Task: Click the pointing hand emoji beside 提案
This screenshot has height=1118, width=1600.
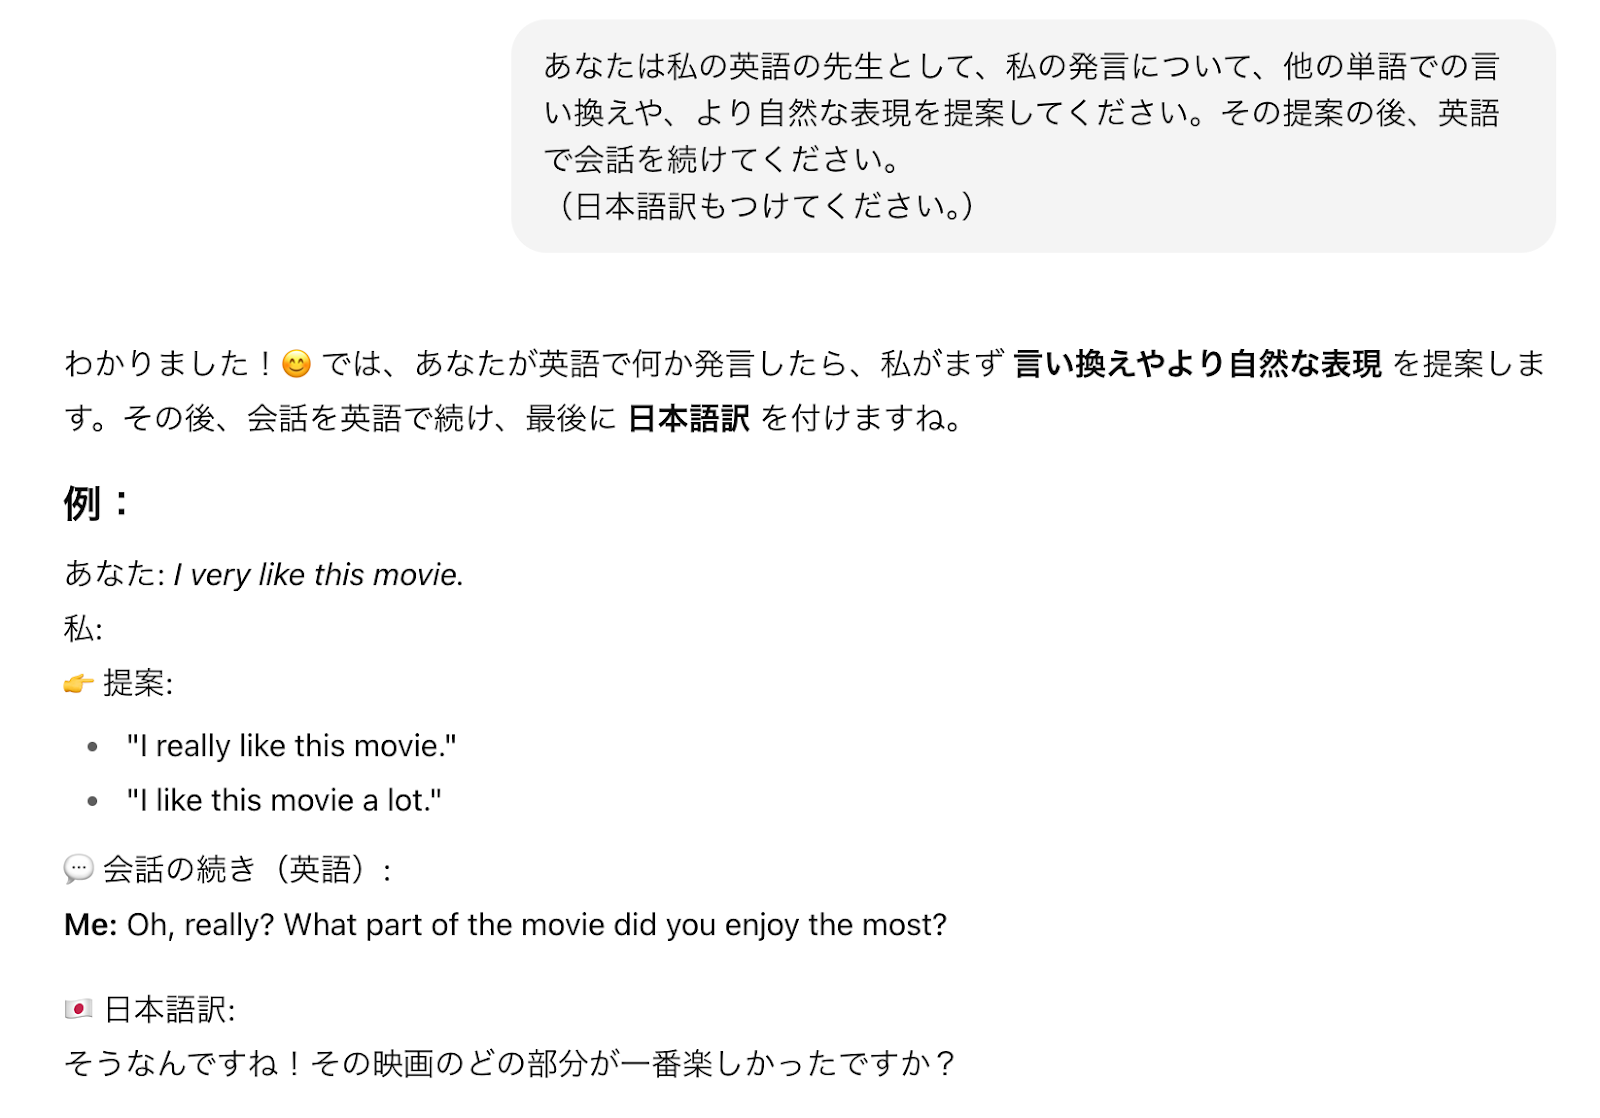Action: pyautogui.click(x=78, y=684)
